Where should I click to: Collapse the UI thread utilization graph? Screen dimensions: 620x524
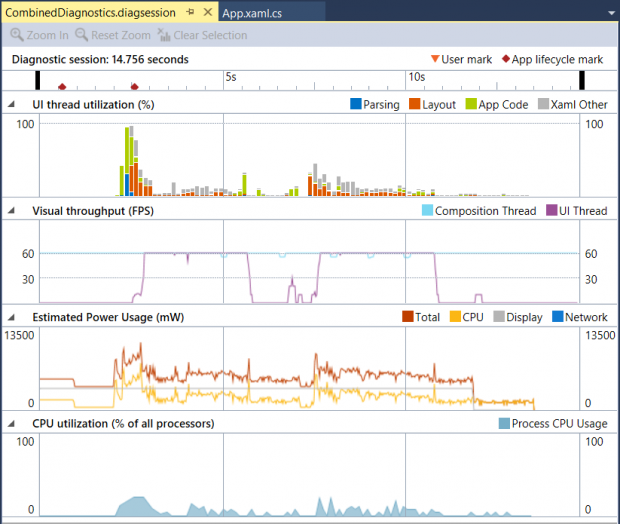(12, 104)
